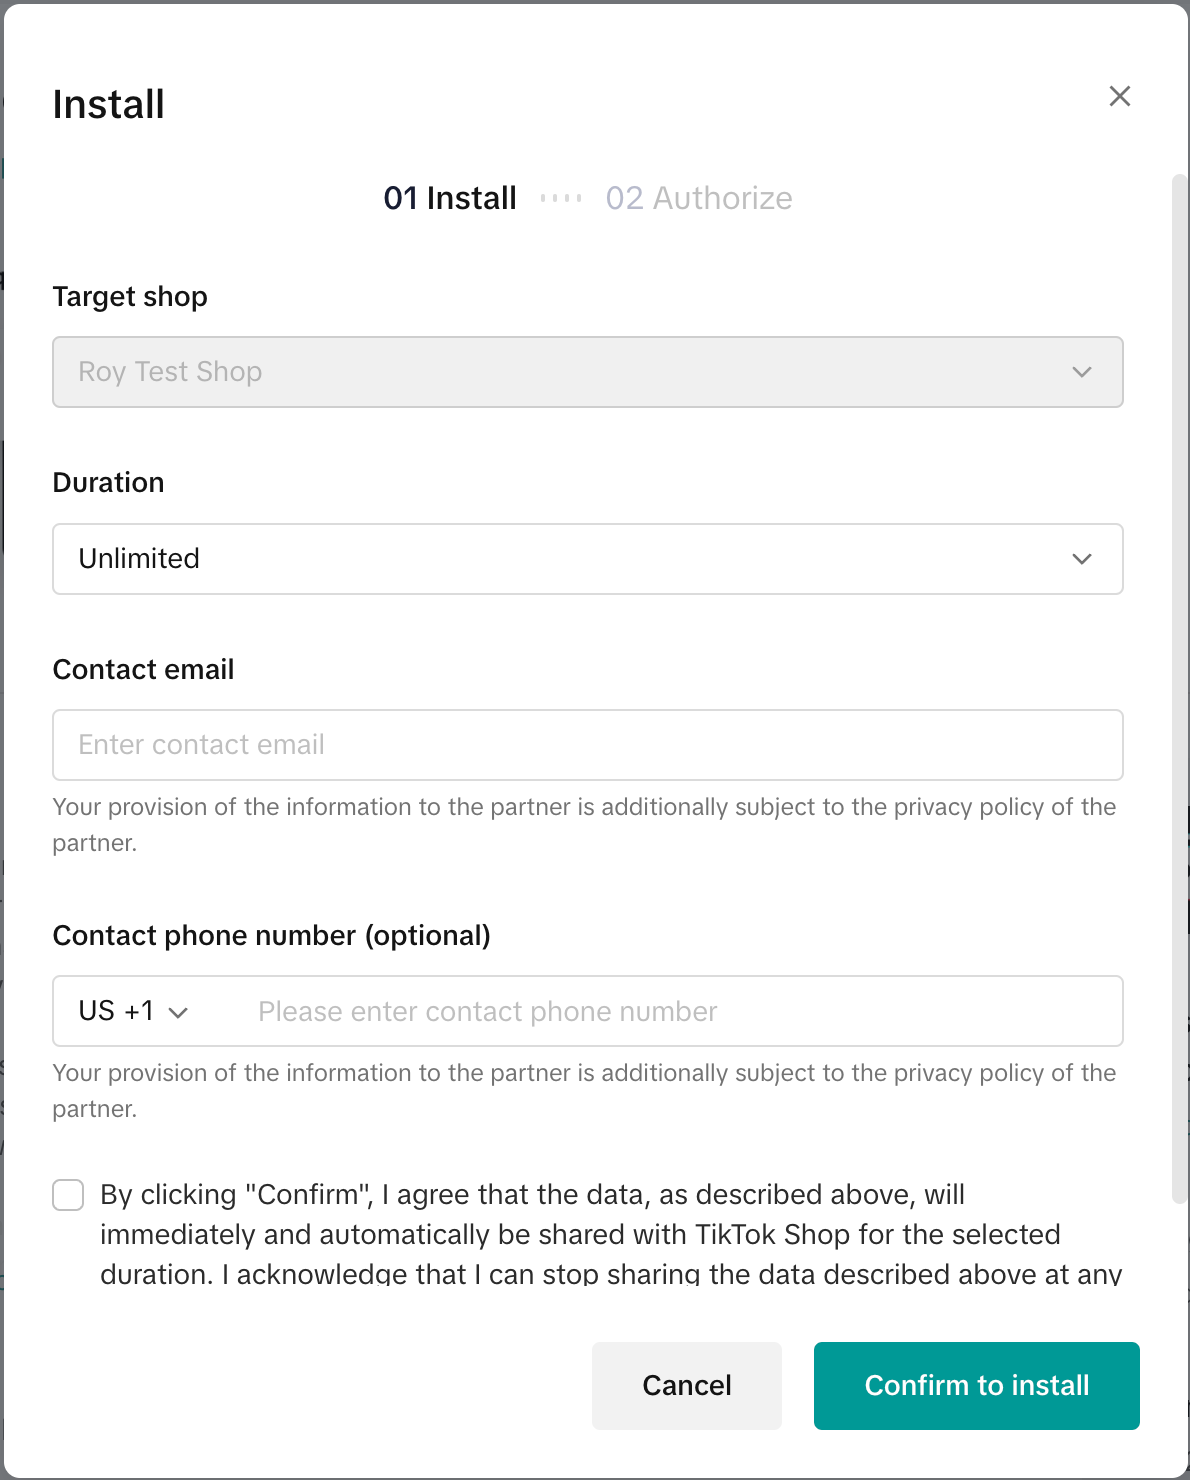Click the small chevron beside US +1
This screenshot has height=1480, width=1190.
click(x=179, y=1012)
